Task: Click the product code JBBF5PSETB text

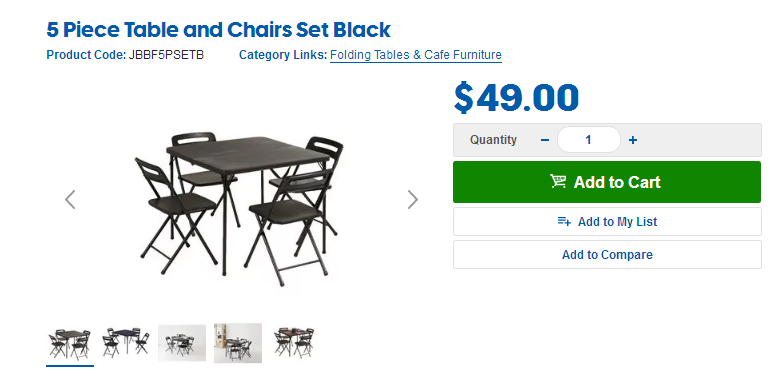Action: [x=166, y=55]
